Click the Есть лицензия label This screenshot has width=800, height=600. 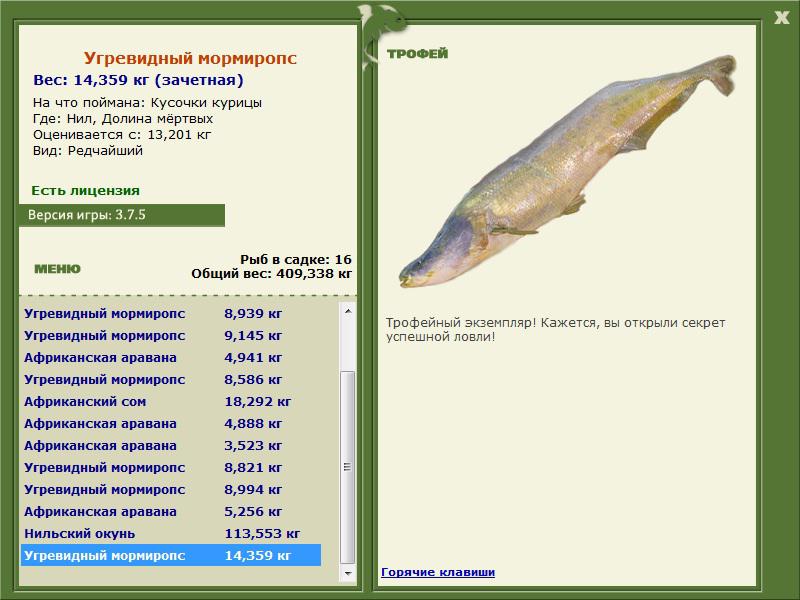[86, 190]
